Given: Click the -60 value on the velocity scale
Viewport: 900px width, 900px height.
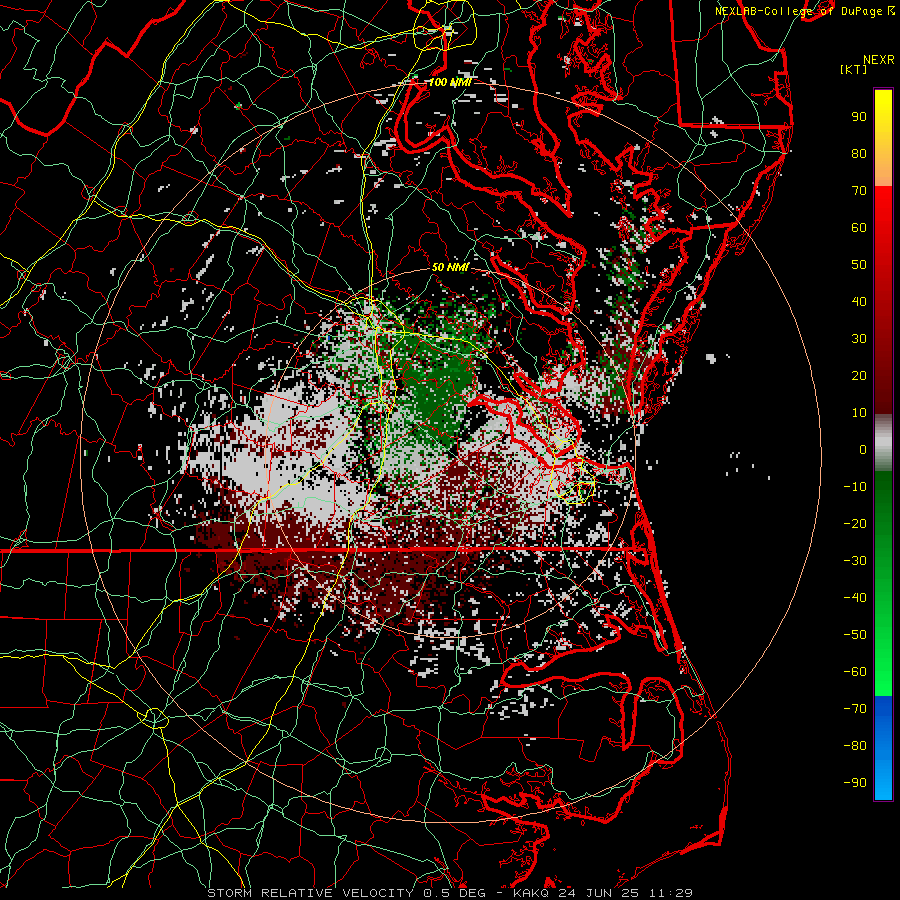Looking at the screenshot, I should (x=855, y=672).
